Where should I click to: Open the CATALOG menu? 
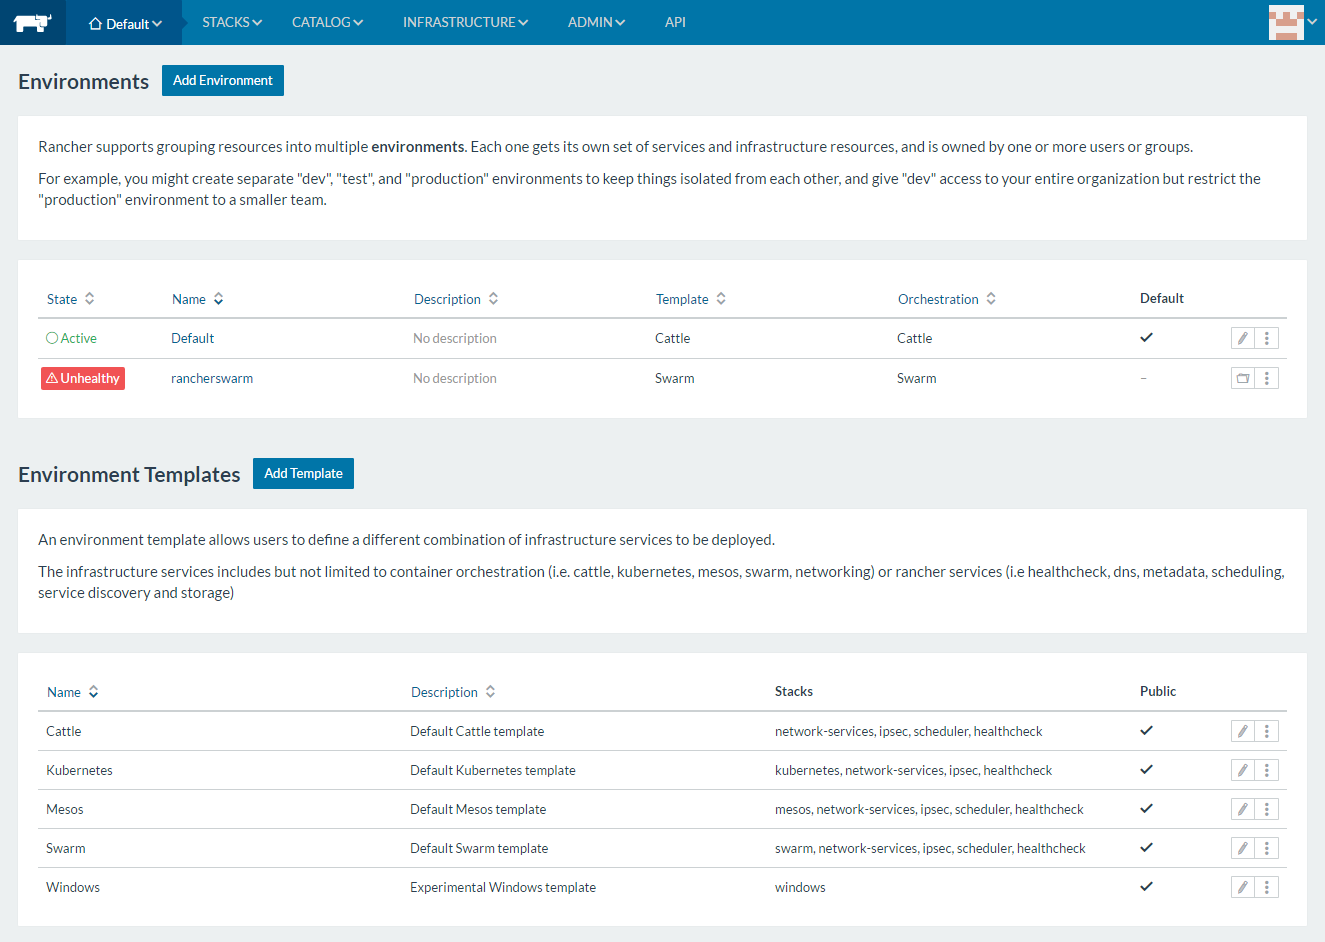[x=327, y=22]
